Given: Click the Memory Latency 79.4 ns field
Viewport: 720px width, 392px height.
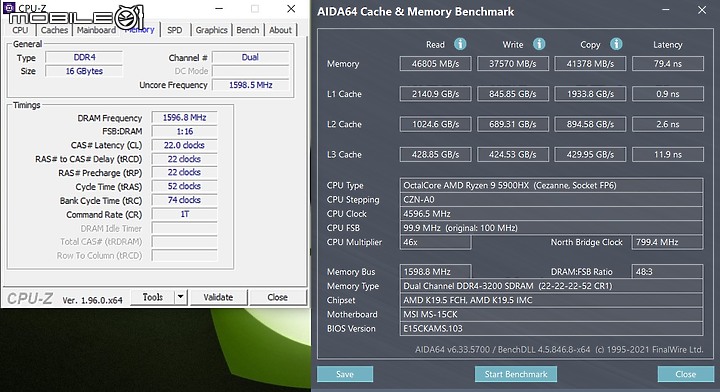Looking at the screenshot, I should point(668,64).
